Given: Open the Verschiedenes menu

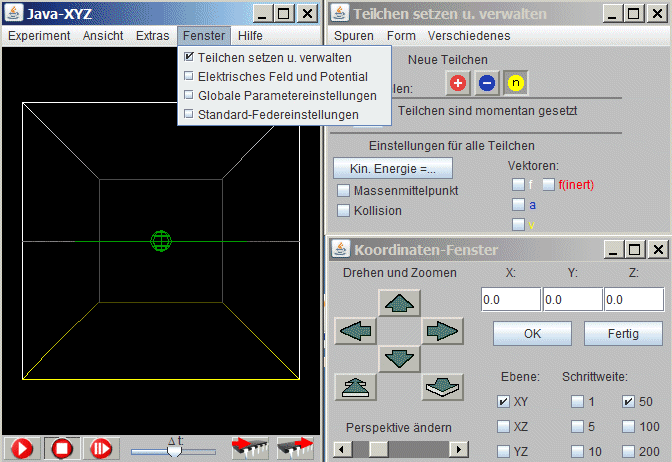Looking at the screenshot, I should coord(469,36).
